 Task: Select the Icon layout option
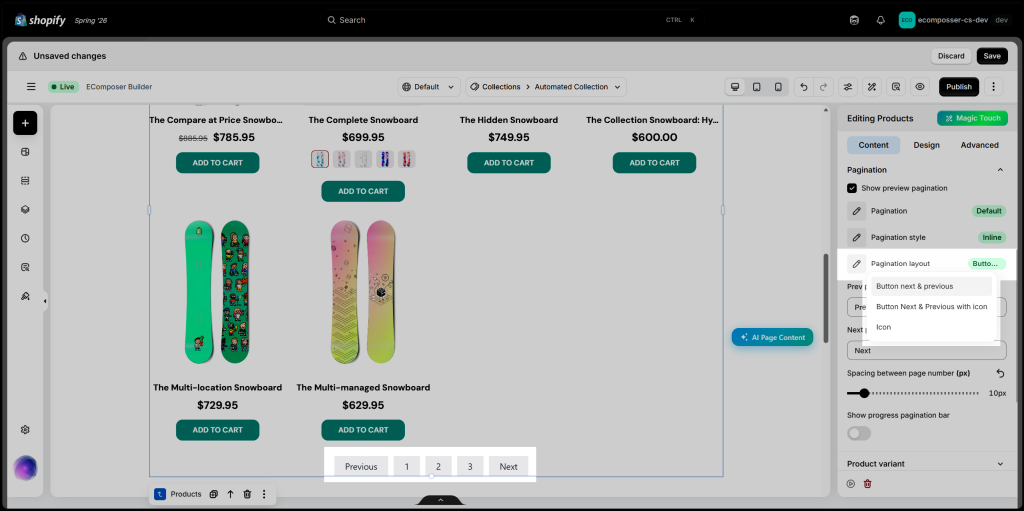[x=931, y=327]
